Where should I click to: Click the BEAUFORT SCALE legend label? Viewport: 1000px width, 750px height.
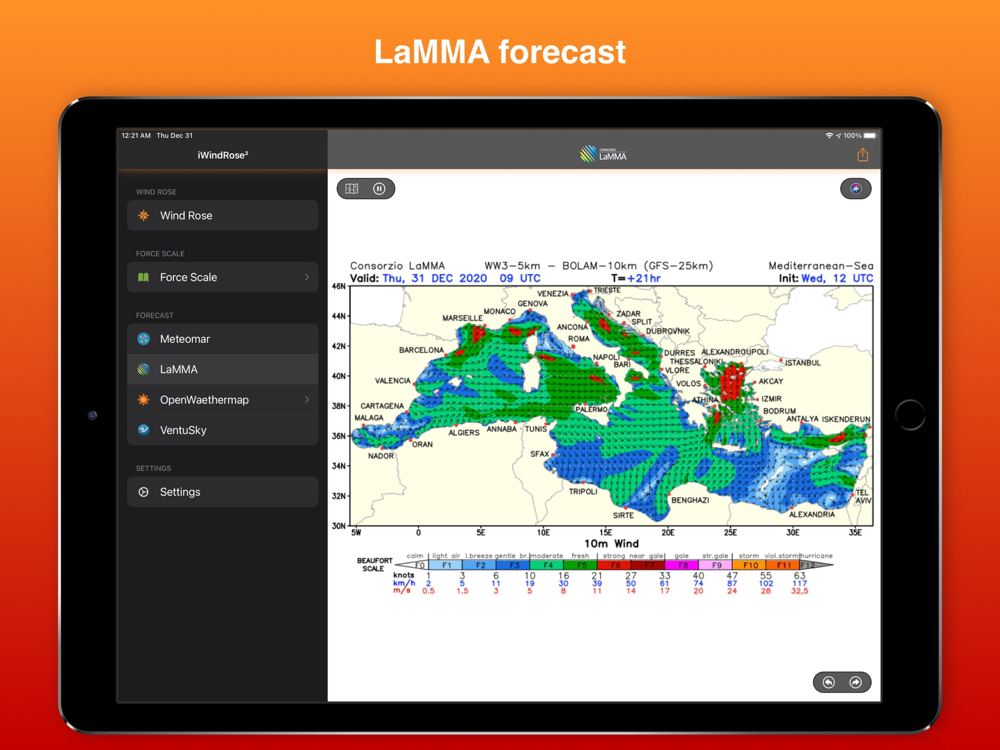tap(374, 564)
